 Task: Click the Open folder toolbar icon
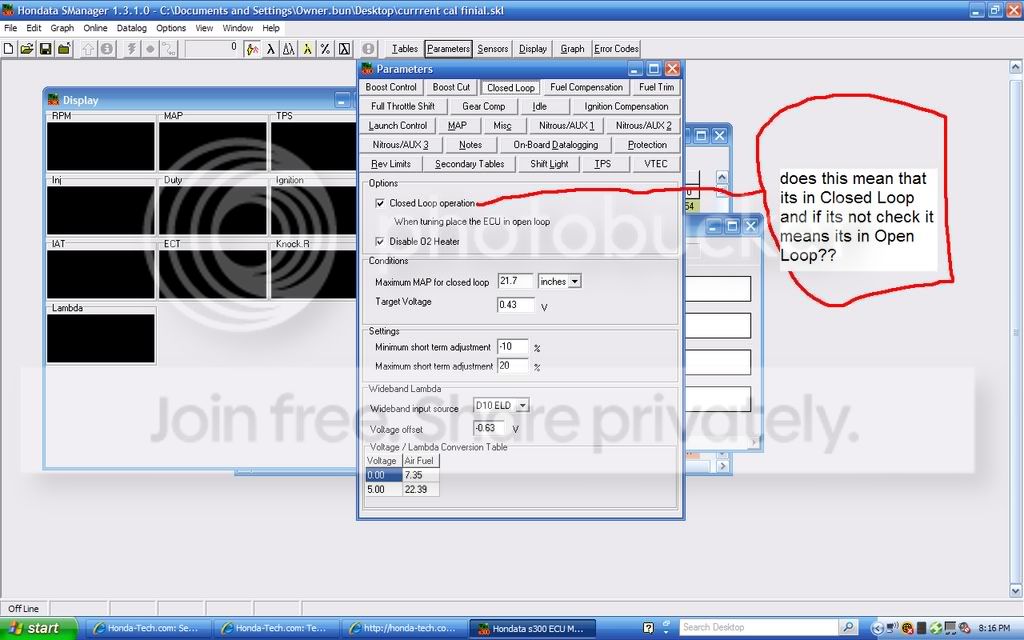coord(28,48)
